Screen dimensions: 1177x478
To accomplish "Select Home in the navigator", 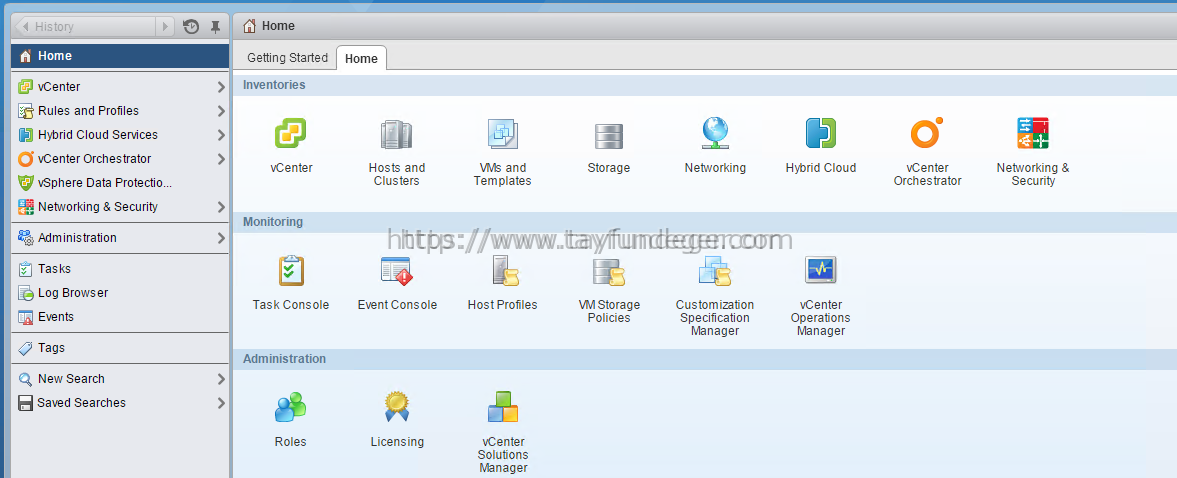I will point(120,56).
